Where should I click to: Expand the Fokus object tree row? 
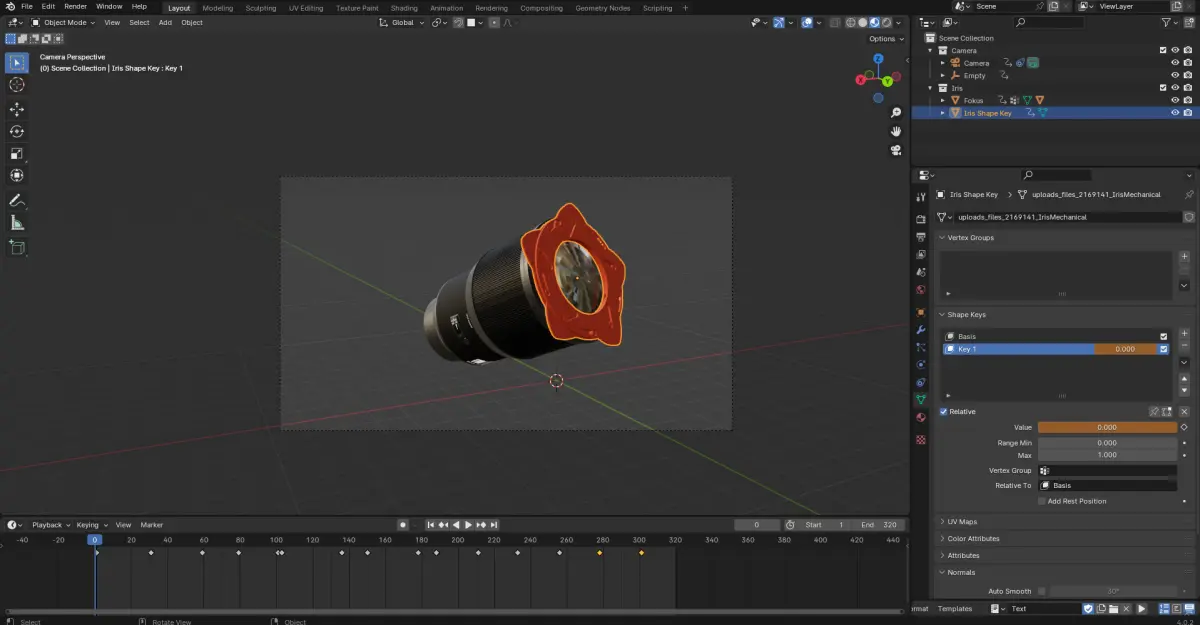[943, 100]
